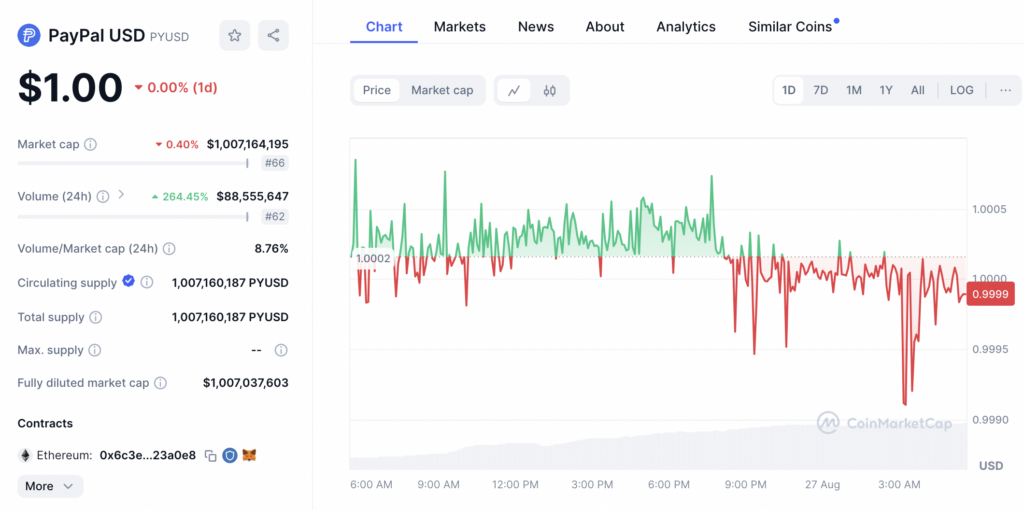Open the Analytics tab
This screenshot has height=510, width=1024.
[686, 27]
